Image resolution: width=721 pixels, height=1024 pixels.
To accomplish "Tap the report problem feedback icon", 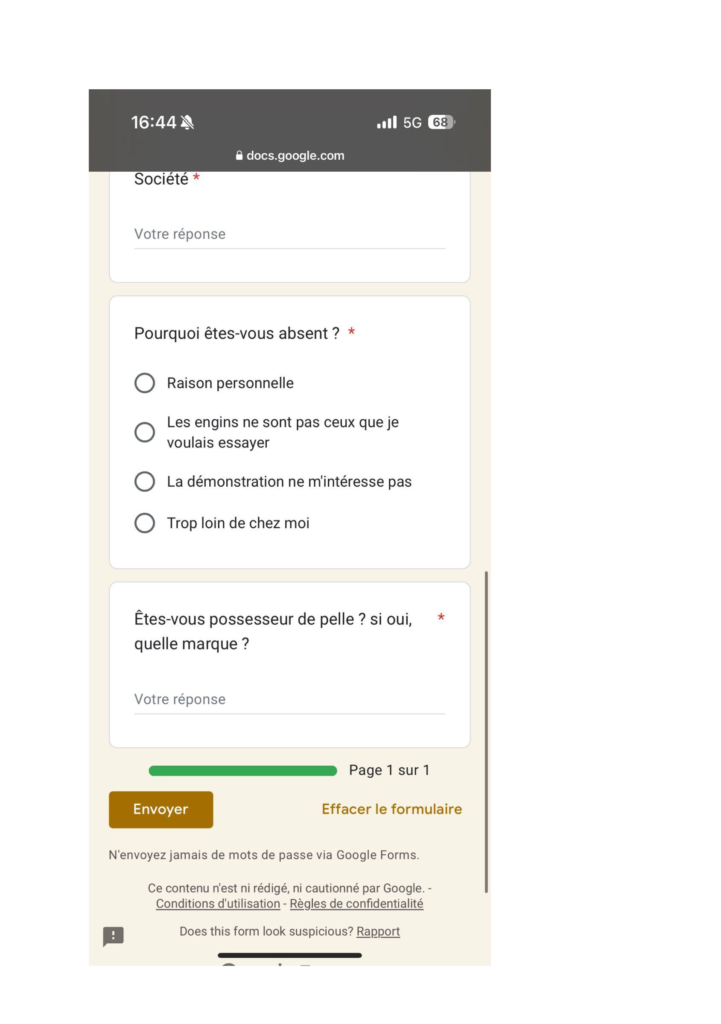I will [x=114, y=936].
